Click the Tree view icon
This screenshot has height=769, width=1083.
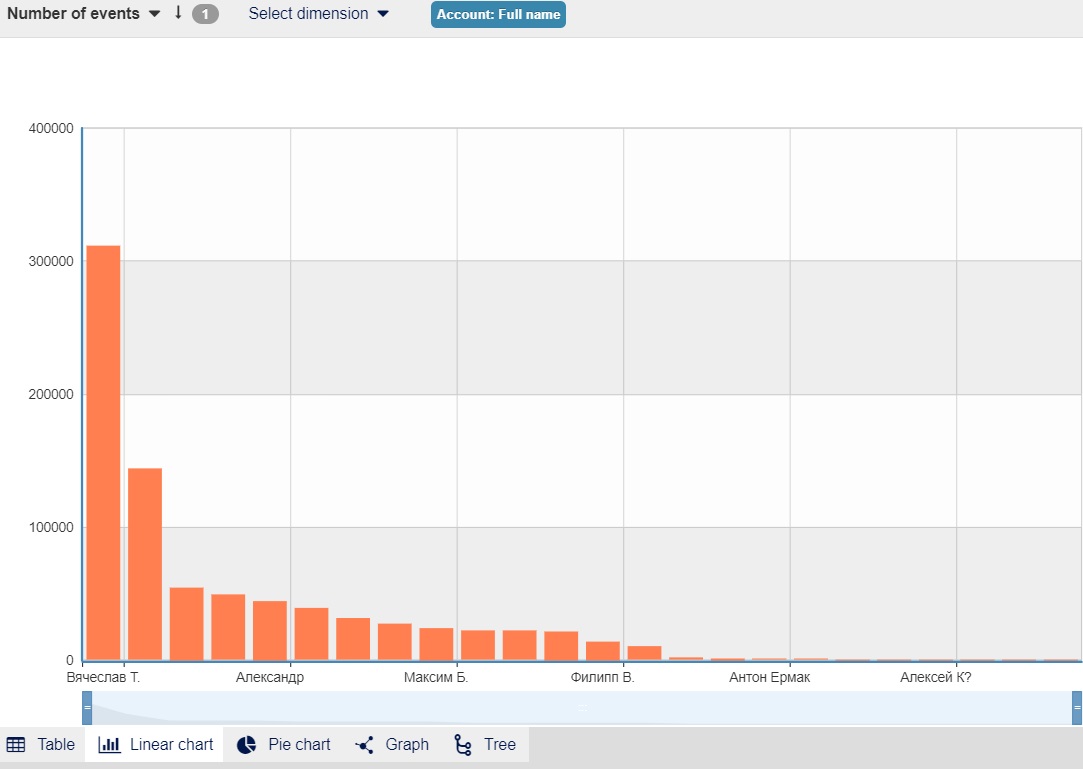tap(462, 744)
